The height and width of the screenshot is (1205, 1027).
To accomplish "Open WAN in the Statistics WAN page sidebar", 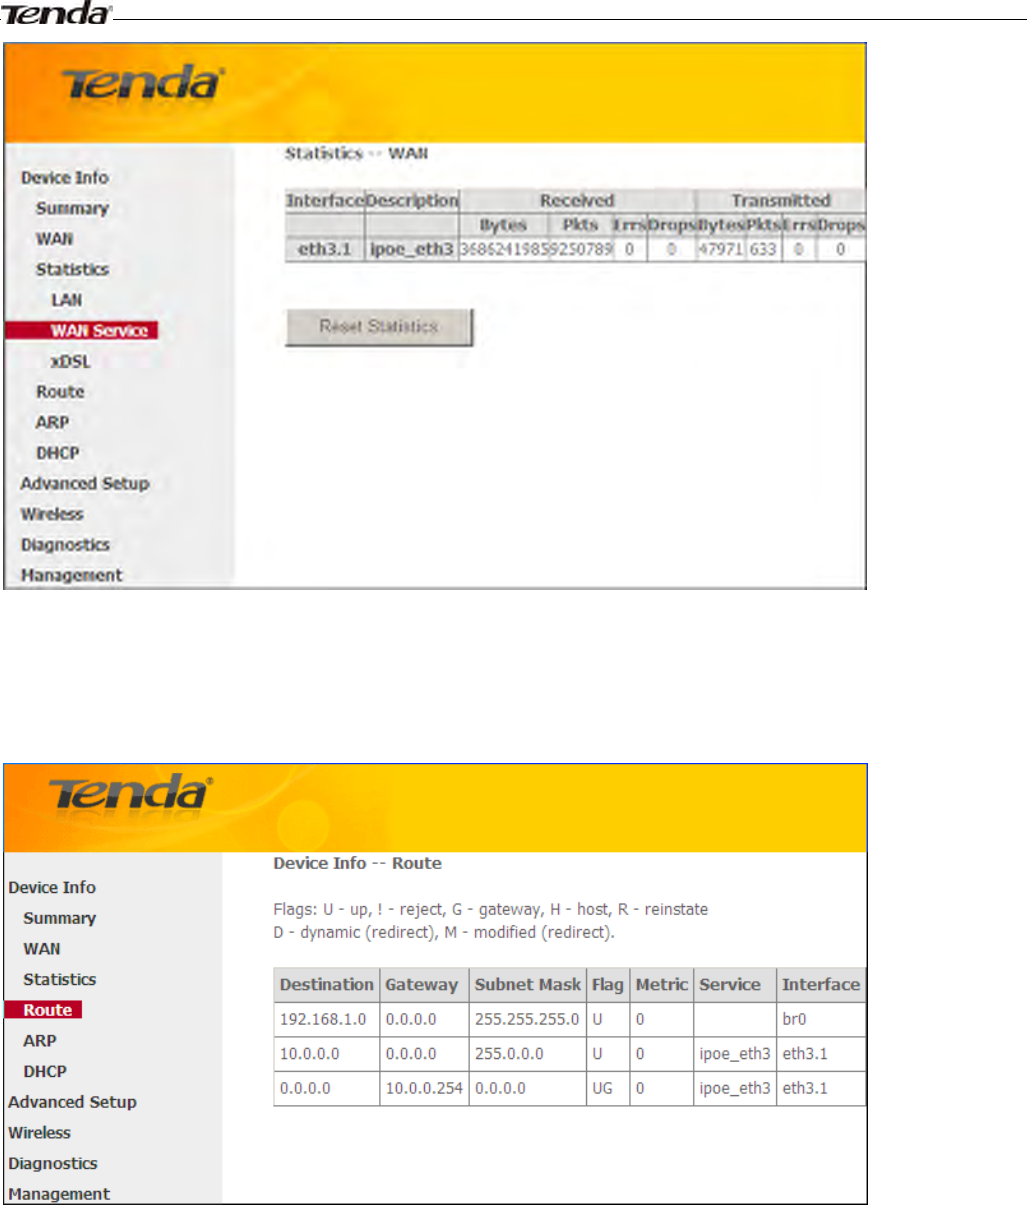I will 55,239.
